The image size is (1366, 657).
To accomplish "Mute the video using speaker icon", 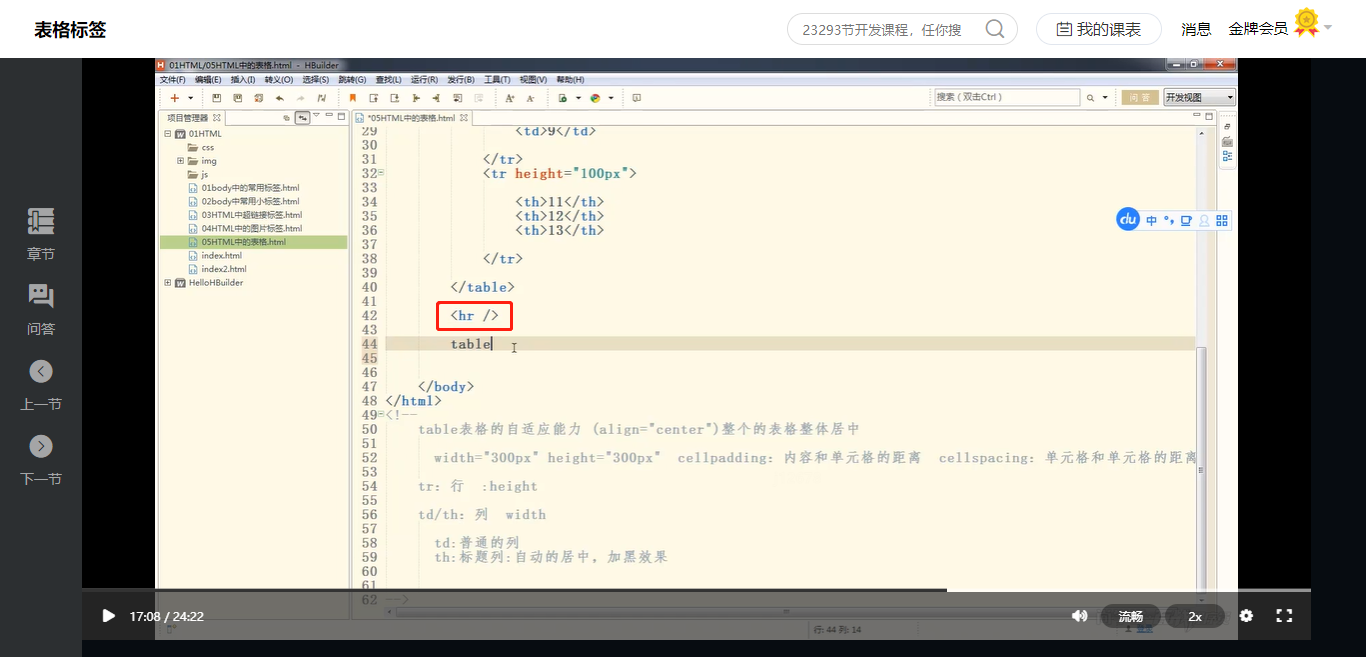I will coord(1079,616).
